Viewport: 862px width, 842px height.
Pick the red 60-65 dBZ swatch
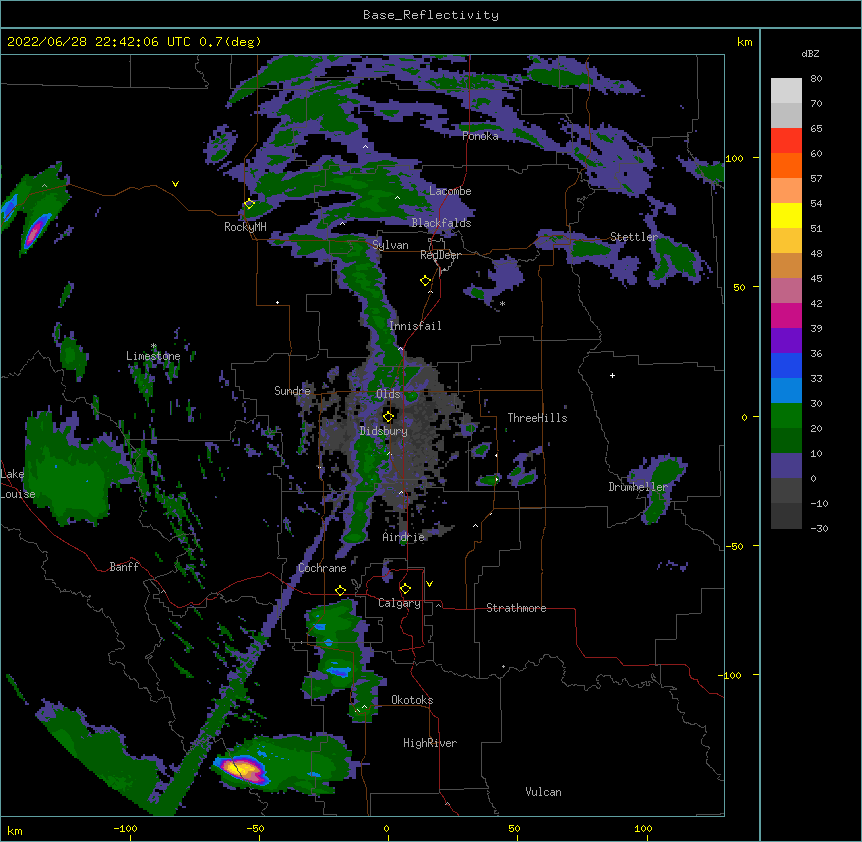[786, 141]
